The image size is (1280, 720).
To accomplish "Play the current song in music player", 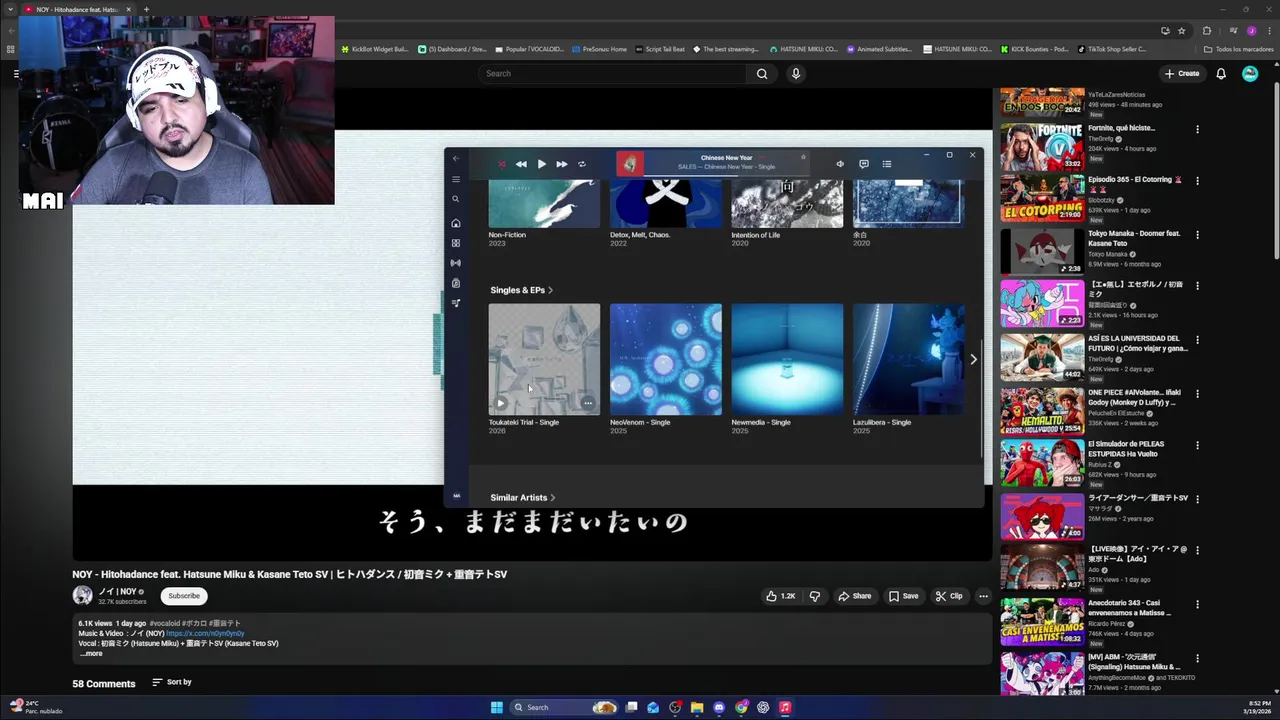I will (541, 164).
